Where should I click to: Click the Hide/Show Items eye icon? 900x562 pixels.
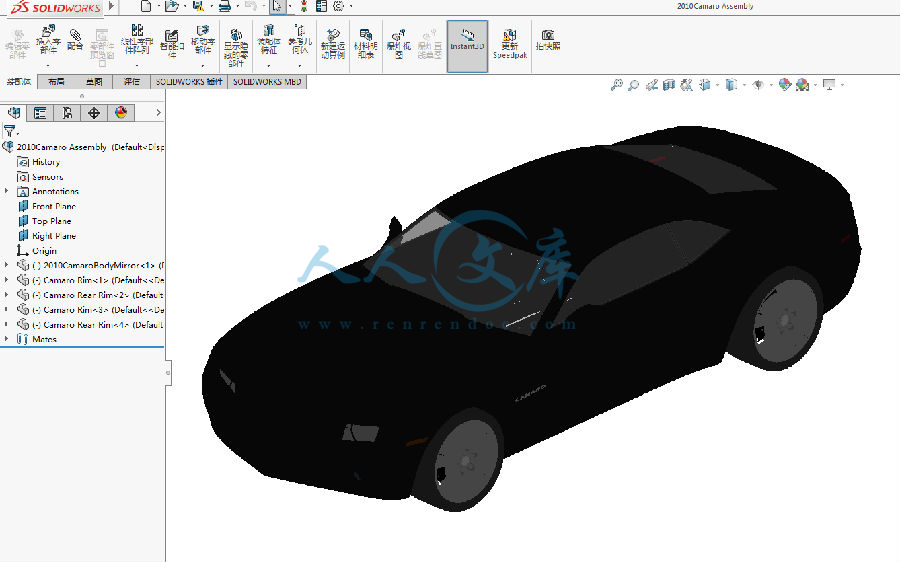(758, 85)
